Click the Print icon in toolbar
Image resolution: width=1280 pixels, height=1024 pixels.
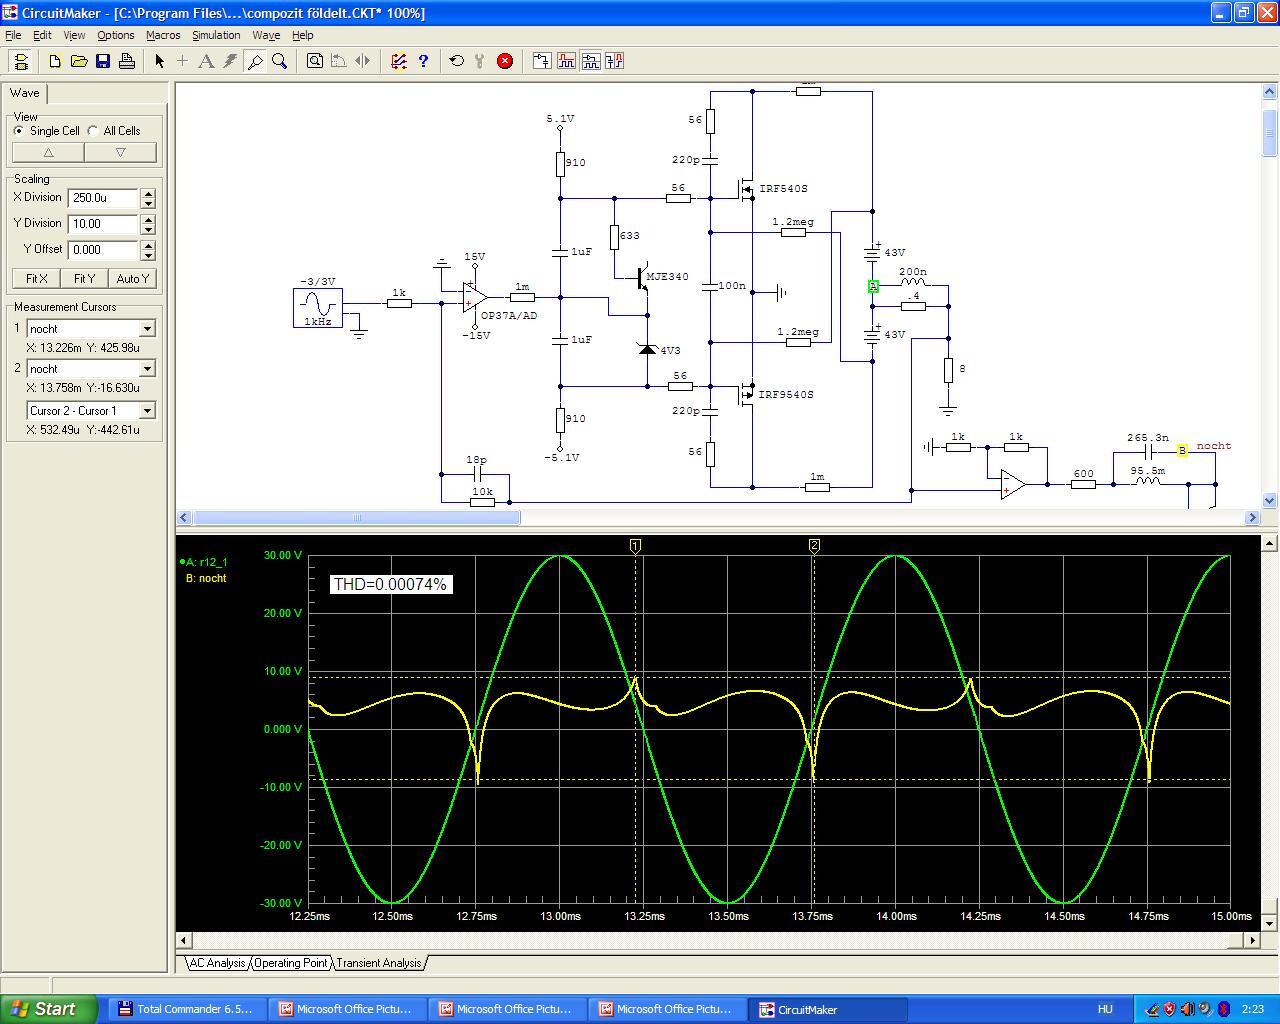pos(127,61)
